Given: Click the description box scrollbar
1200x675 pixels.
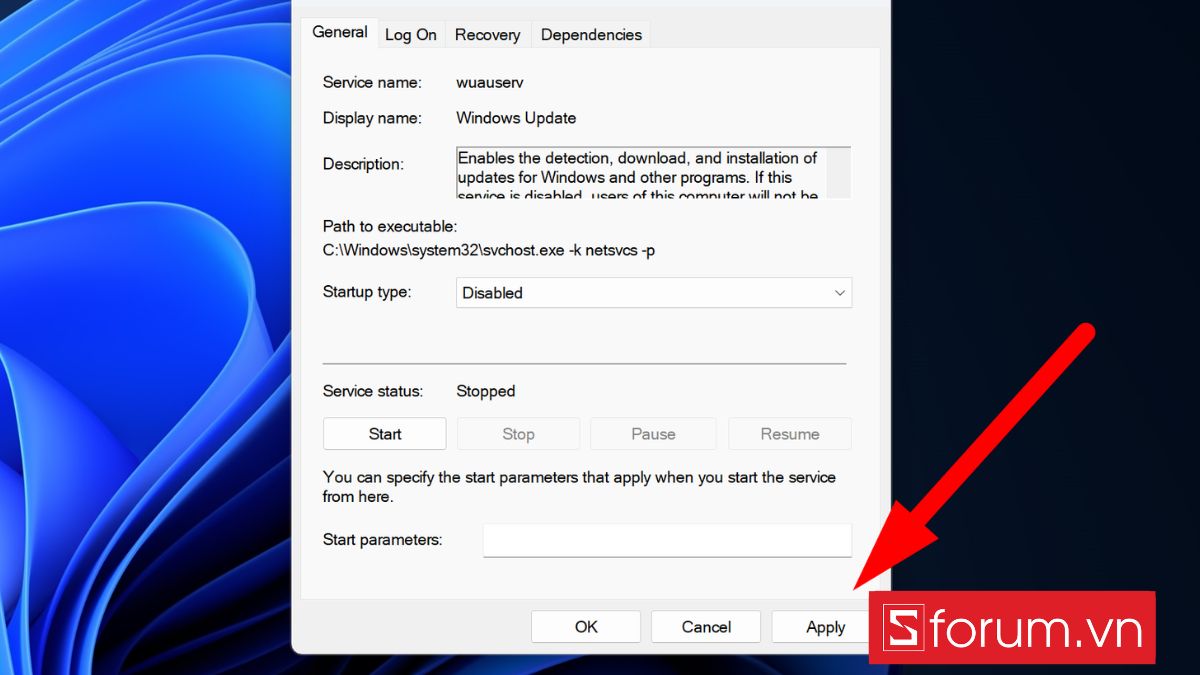Looking at the screenshot, I should 839,173.
